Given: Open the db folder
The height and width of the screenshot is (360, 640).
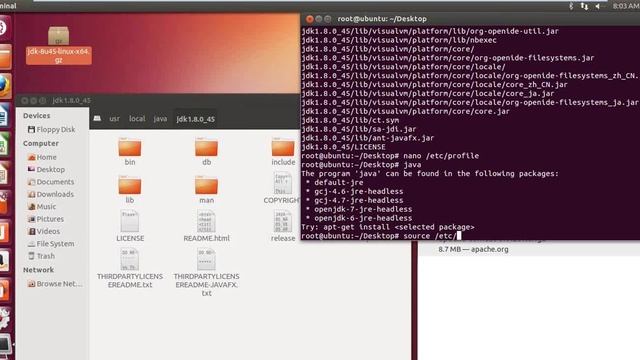Looking at the screenshot, I should (207, 152).
